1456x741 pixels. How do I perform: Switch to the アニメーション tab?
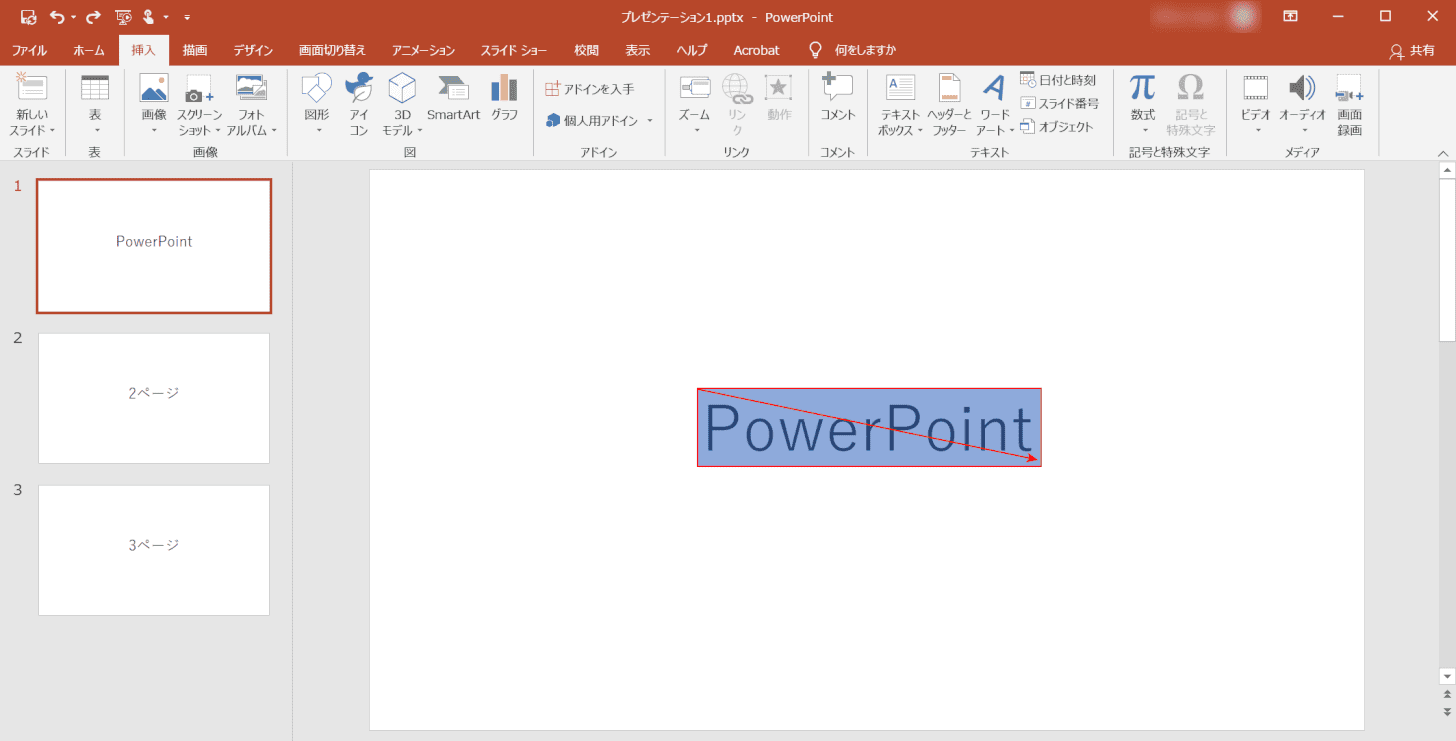[x=423, y=50]
